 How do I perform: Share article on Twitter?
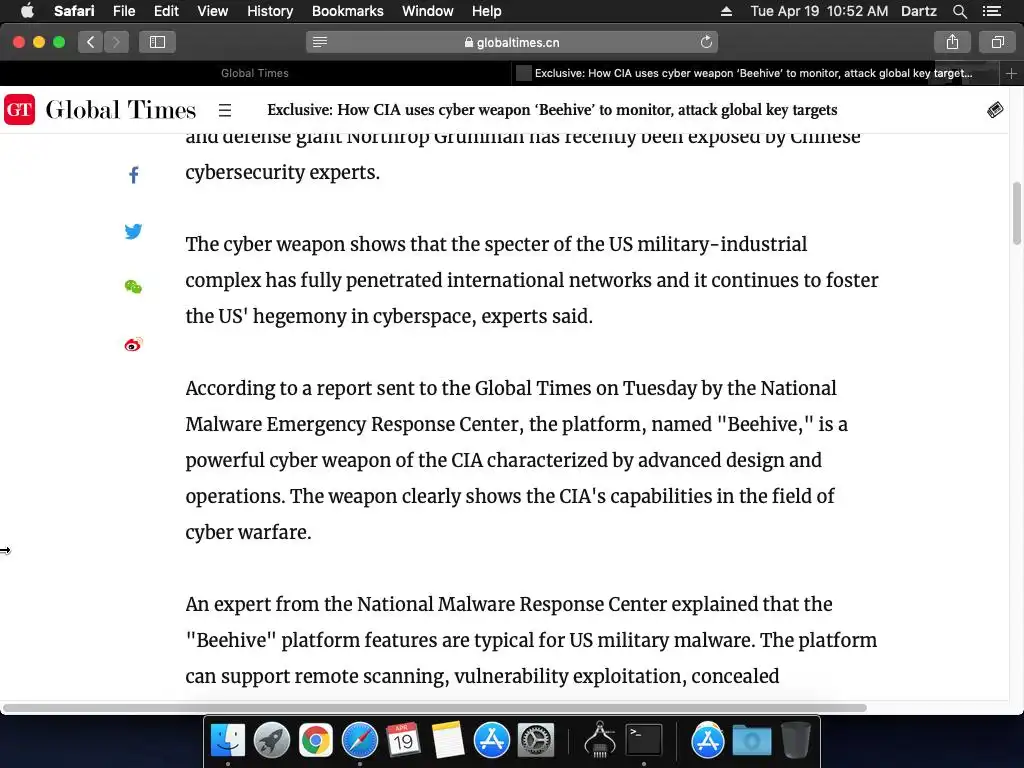pos(133,231)
